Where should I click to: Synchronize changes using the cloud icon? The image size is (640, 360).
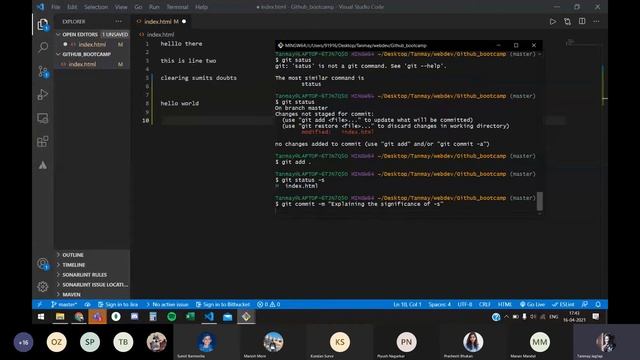(87, 304)
